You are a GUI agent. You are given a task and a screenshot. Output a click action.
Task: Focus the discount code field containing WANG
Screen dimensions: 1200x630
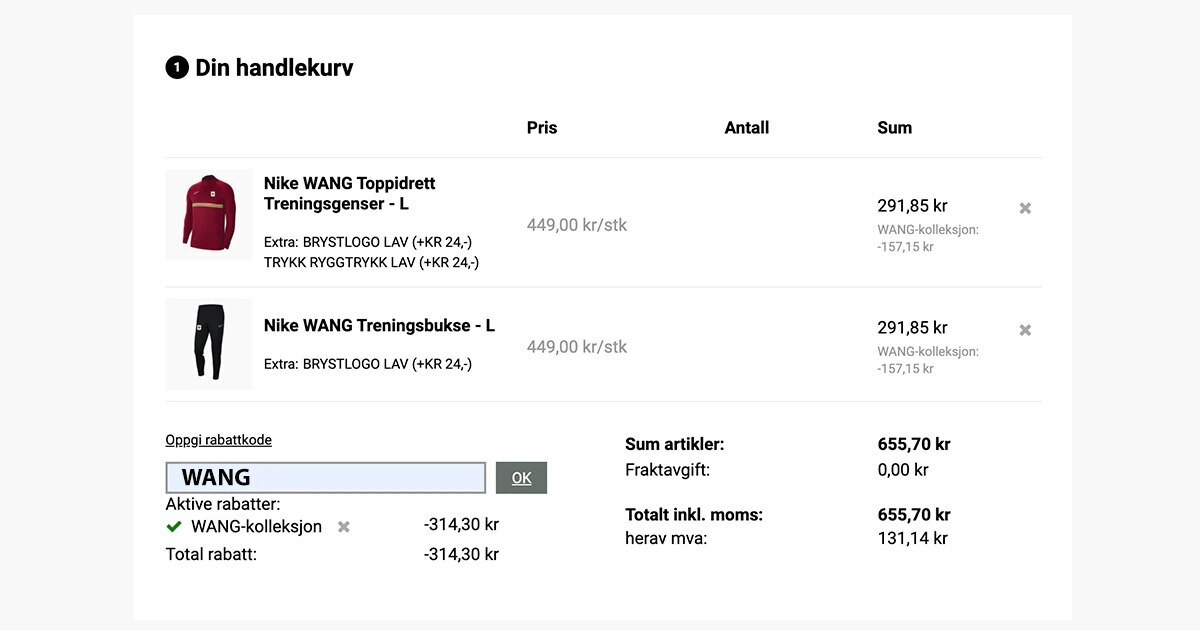(x=326, y=478)
